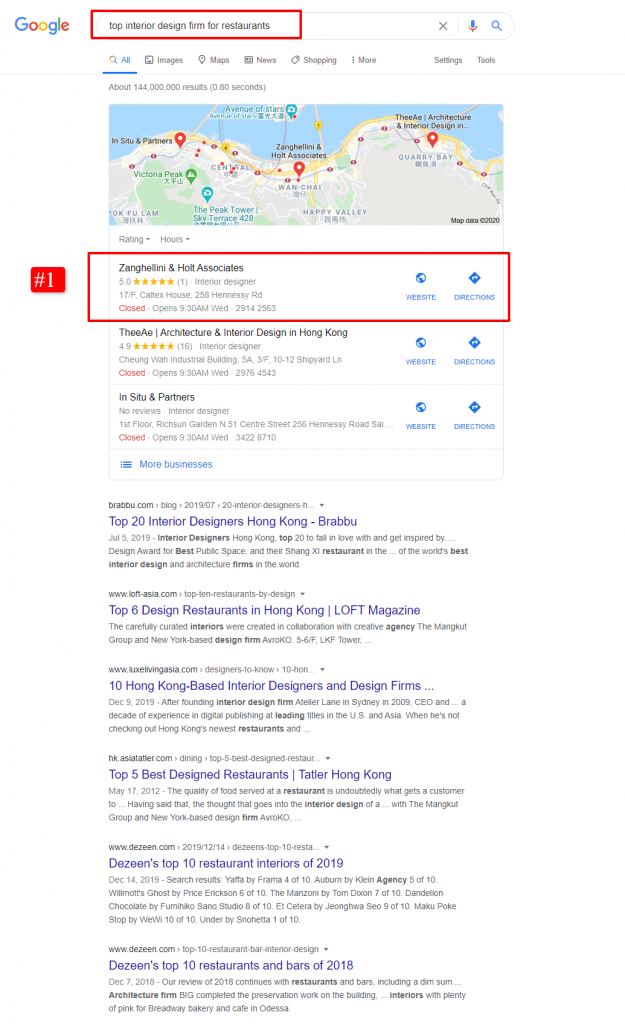Open the TheeAe Architecture & Interior Design listing
The height and width of the screenshot is (1024, 625).
233,332
